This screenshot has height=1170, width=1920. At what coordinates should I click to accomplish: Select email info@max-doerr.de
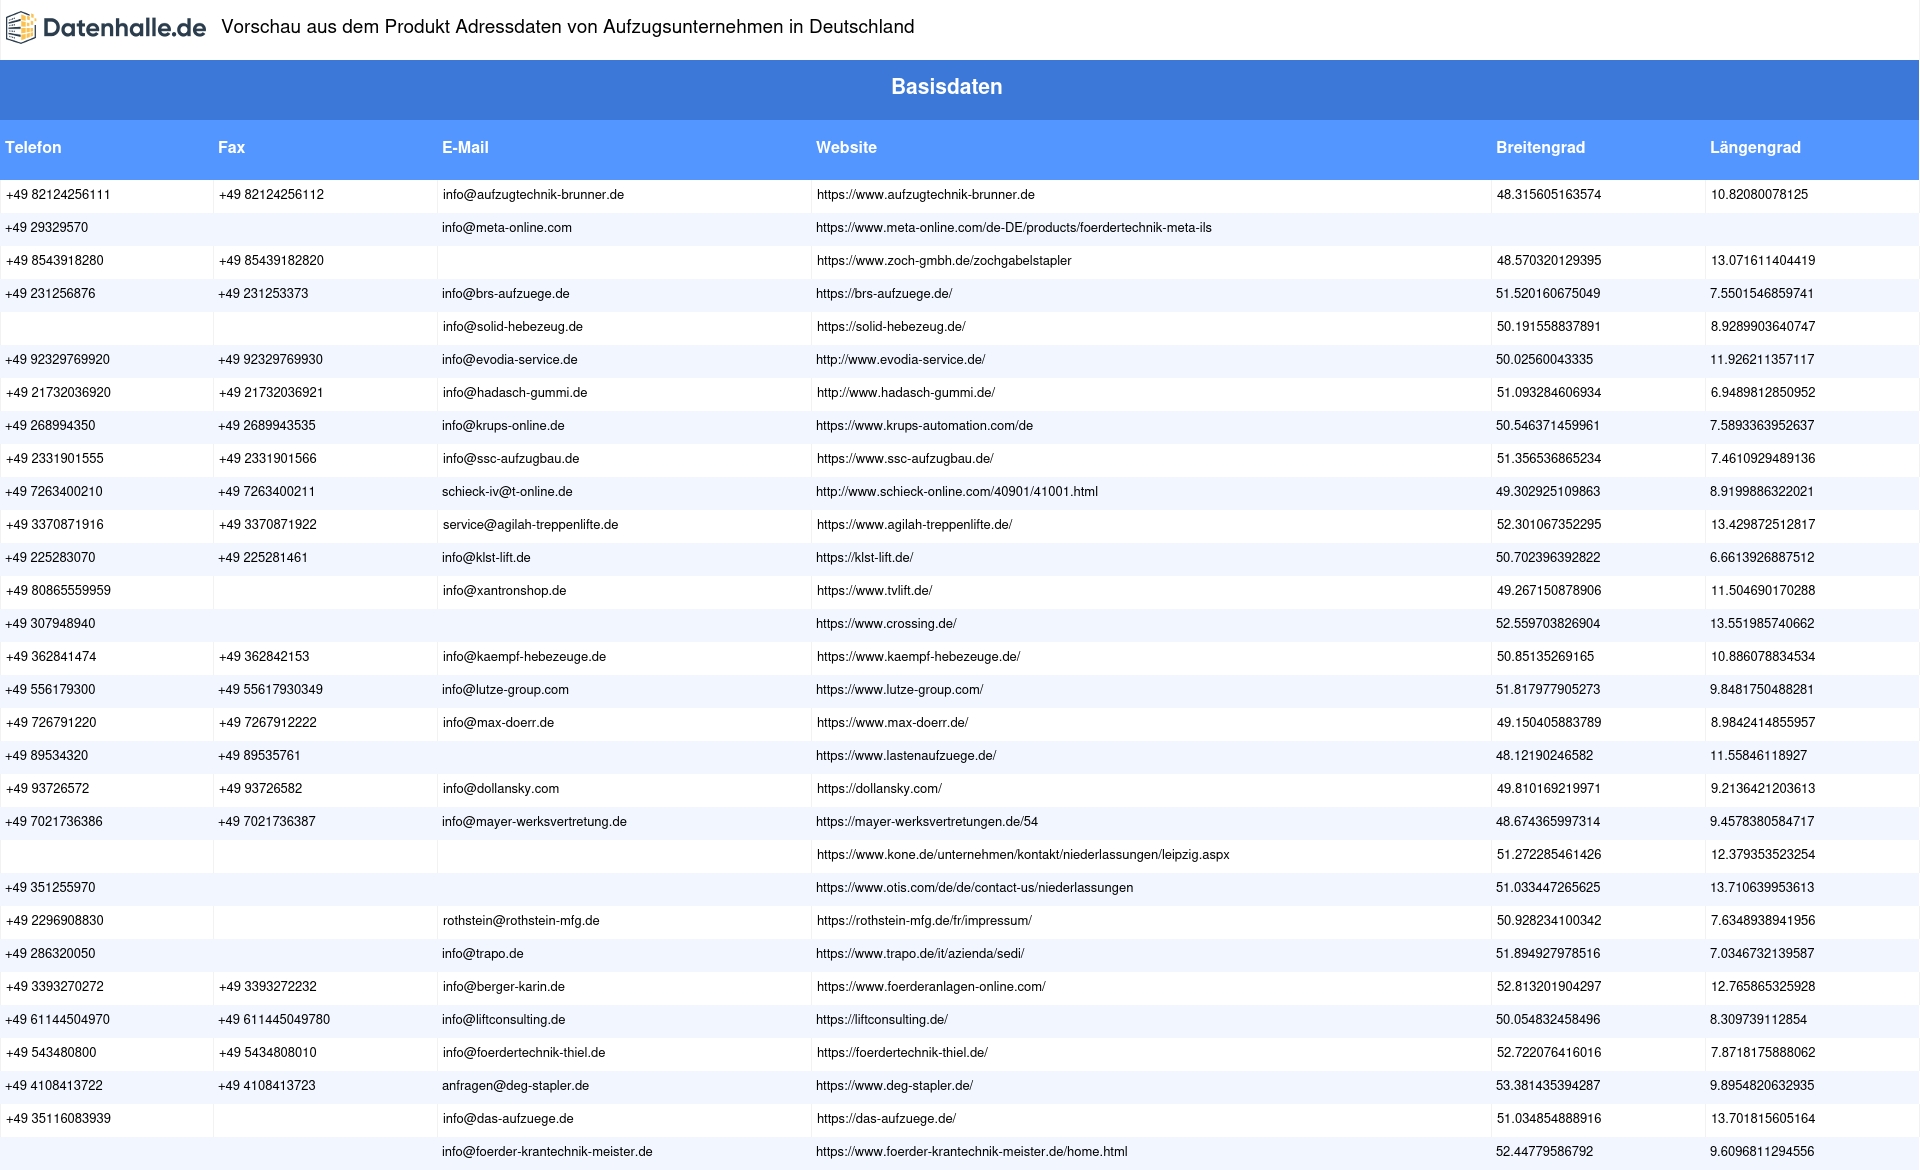pos(498,723)
